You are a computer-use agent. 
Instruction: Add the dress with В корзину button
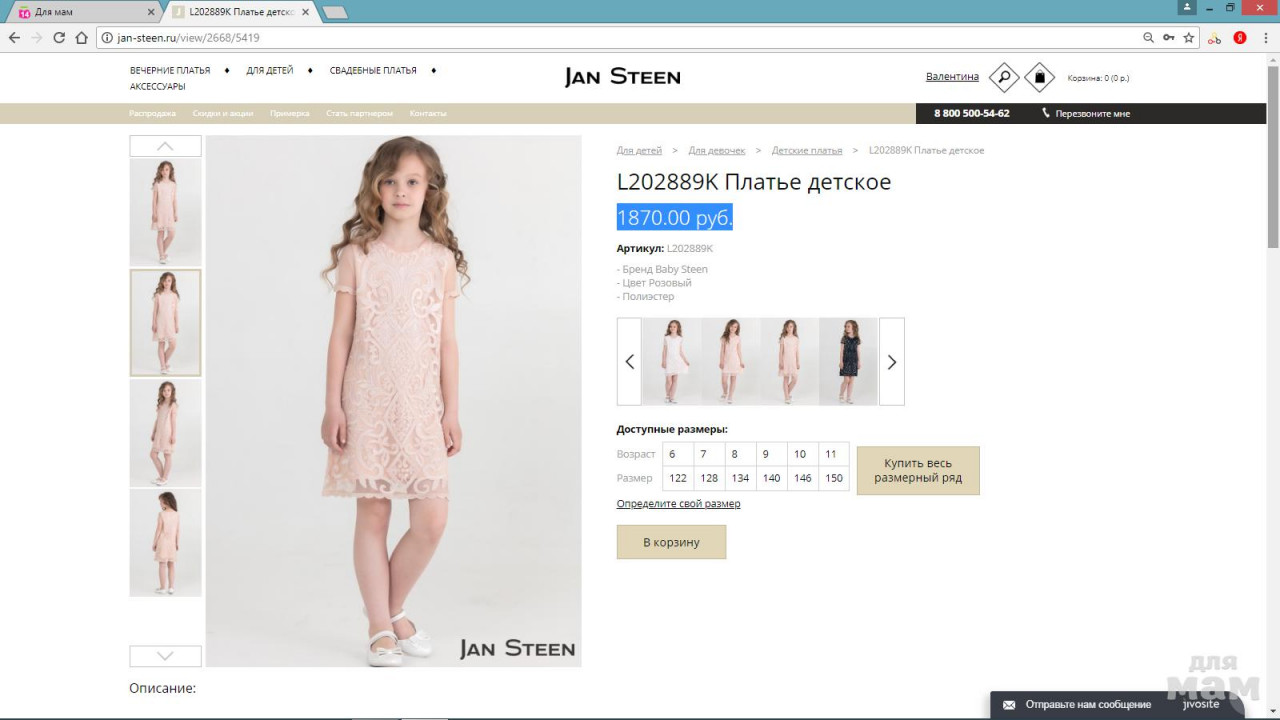pos(671,542)
